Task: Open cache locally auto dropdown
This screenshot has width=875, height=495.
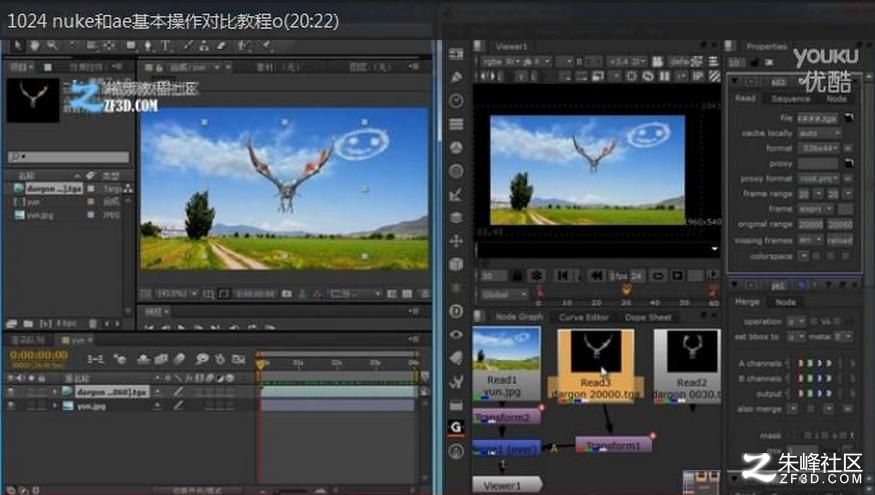Action: (x=819, y=133)
